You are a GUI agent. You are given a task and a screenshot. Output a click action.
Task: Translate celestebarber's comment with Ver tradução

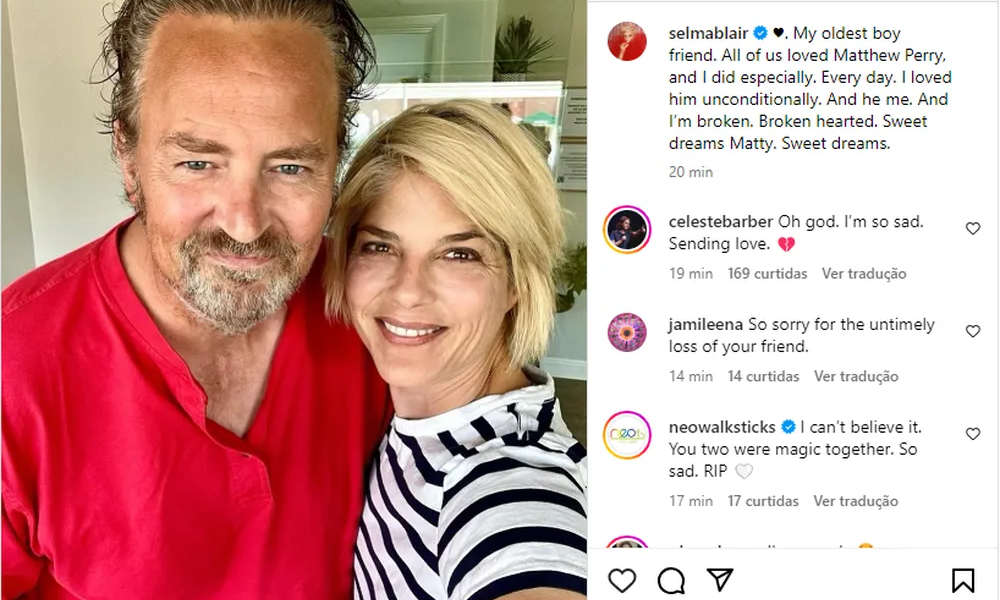pos(864,273)
